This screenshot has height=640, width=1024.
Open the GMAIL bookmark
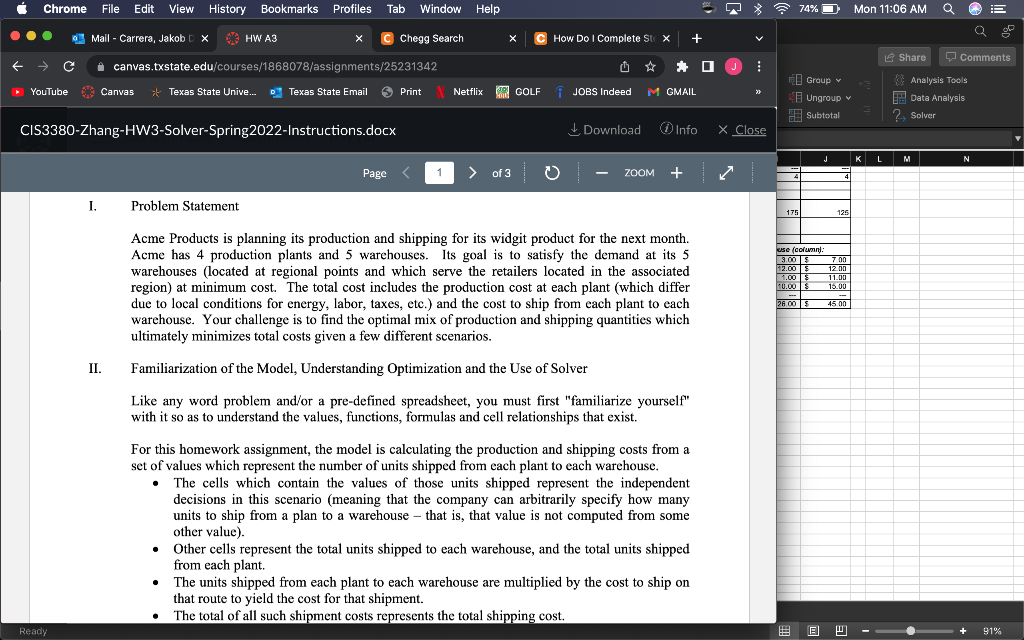[672, 92]
